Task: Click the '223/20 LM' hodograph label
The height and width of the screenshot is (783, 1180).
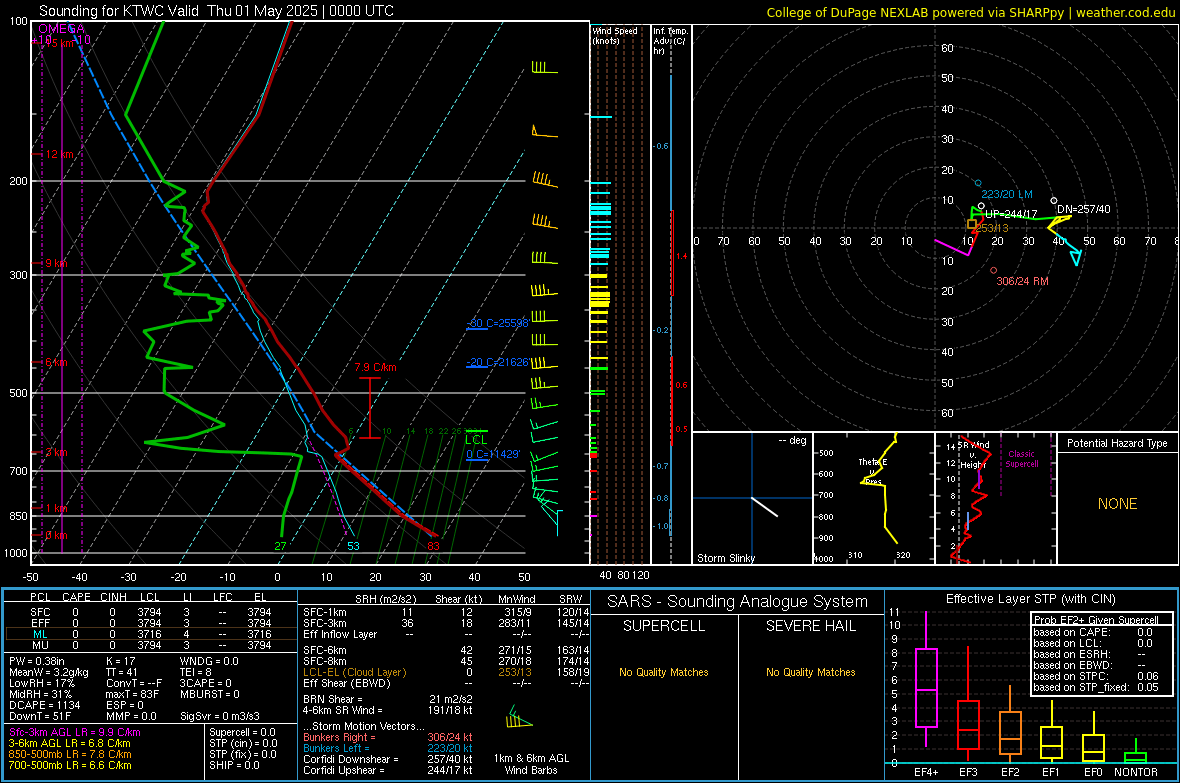Action: [1007, 194]
